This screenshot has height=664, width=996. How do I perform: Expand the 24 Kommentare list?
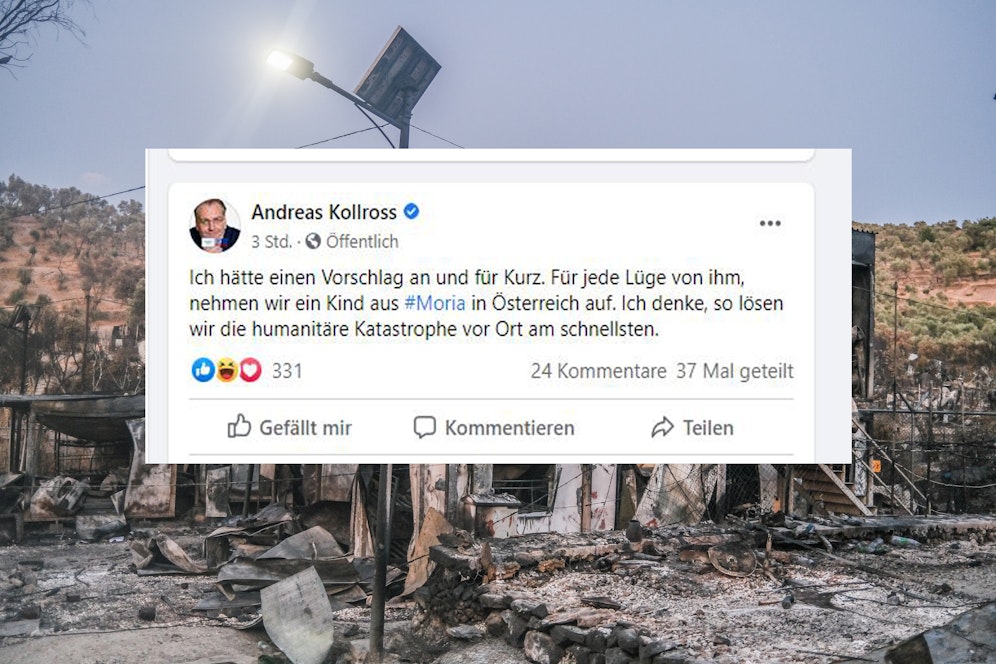[x=598, y=371]
